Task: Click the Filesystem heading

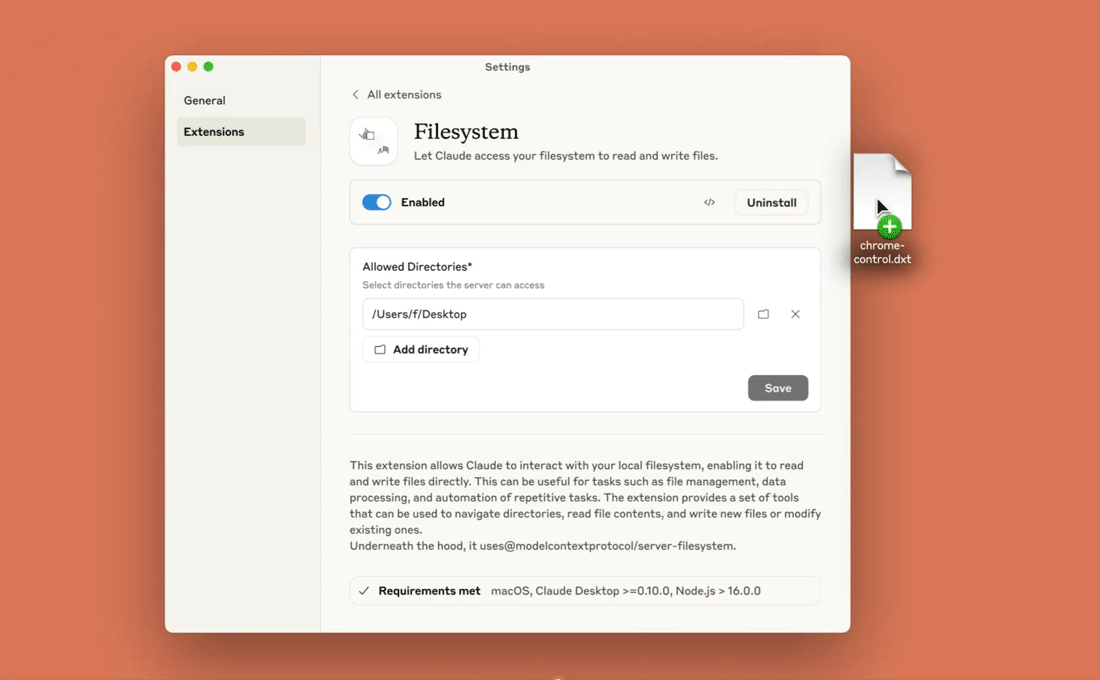Action: [466, 131]
